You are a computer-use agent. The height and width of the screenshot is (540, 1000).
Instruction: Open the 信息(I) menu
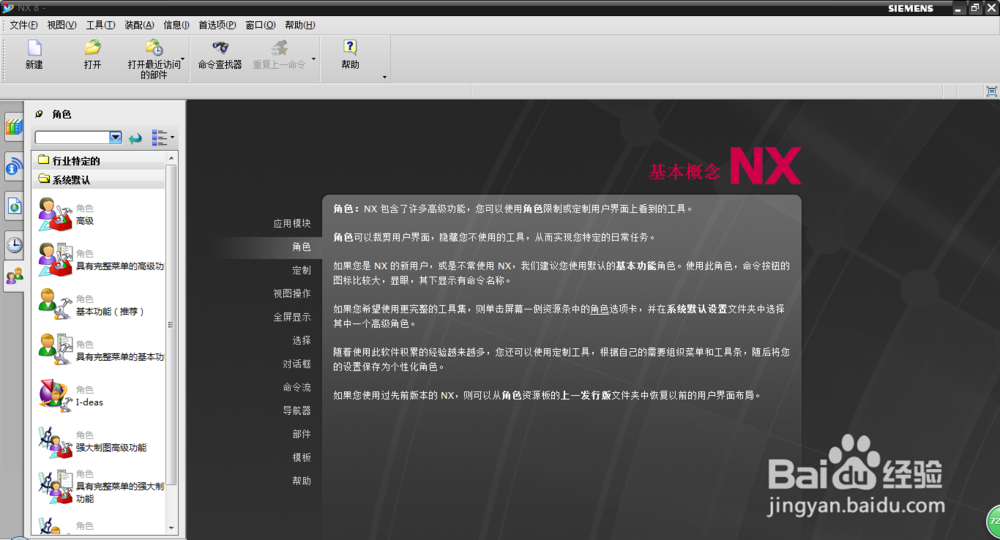coord(176,25)
